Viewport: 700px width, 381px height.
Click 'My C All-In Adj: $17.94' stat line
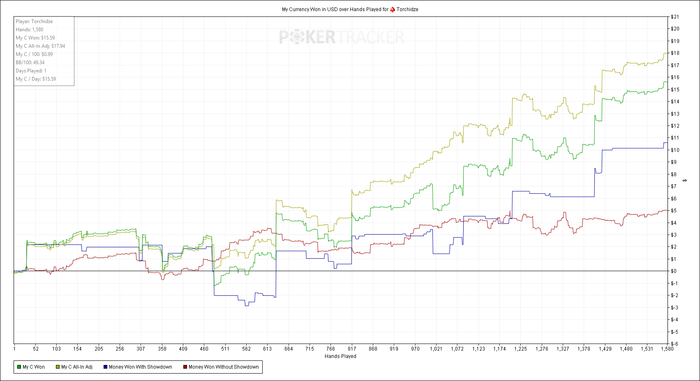click(40, 46)
